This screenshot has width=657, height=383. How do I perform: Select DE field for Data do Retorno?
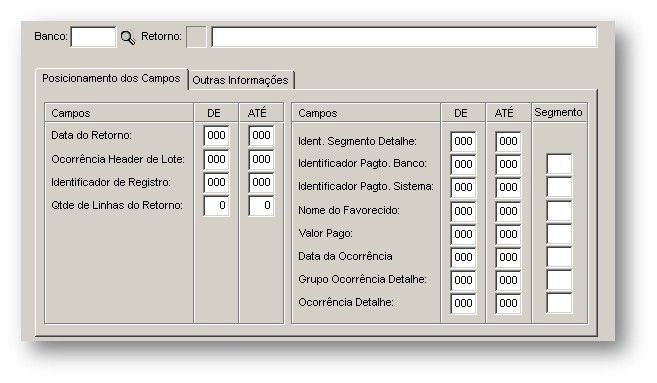[216, 136]
